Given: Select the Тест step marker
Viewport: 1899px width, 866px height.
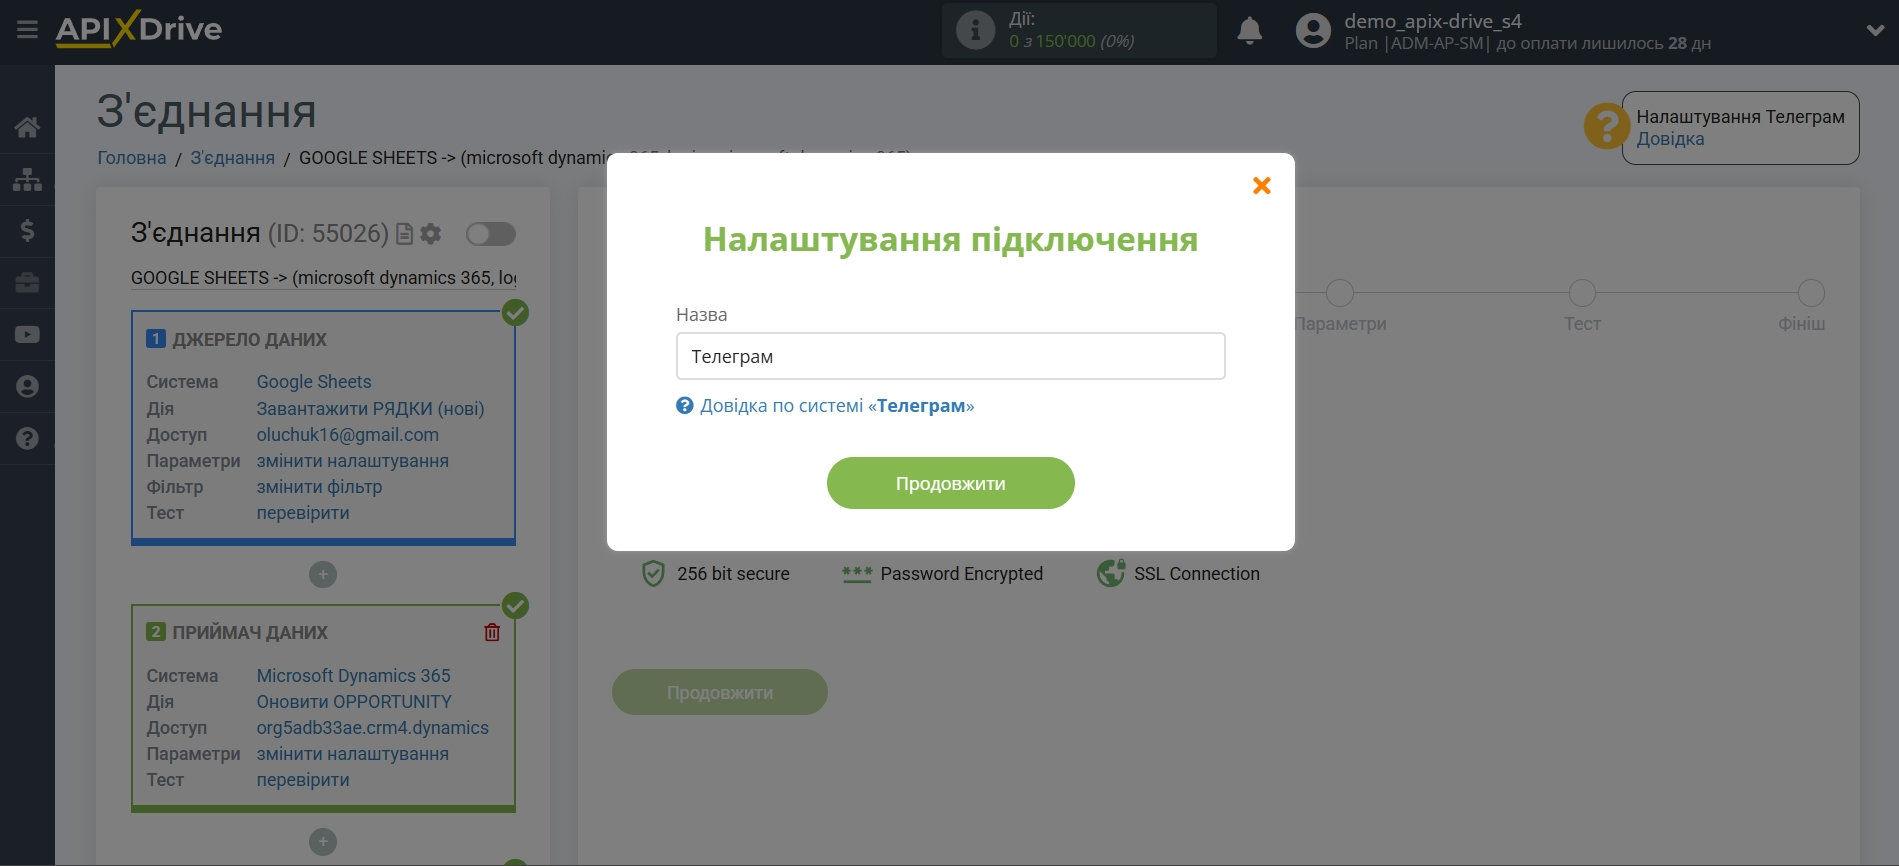Looking at the screenshot, I should [x=1582, y=293].
